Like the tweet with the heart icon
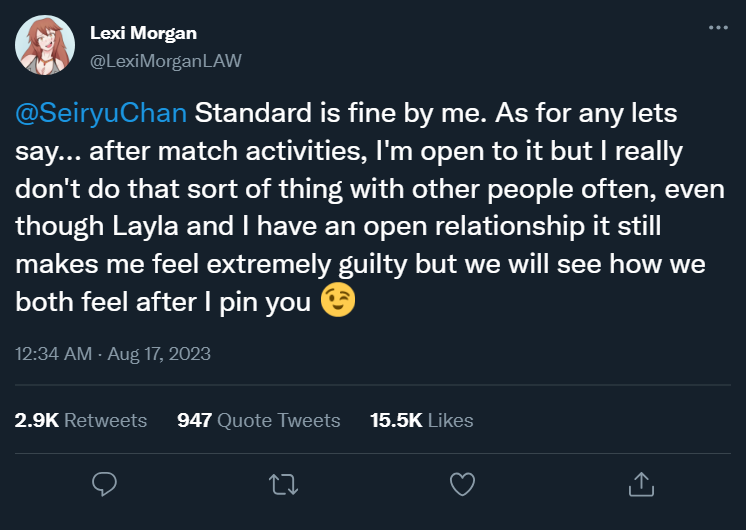The width and height of the screenshot is (746, 530). click(x=461, y=485)
